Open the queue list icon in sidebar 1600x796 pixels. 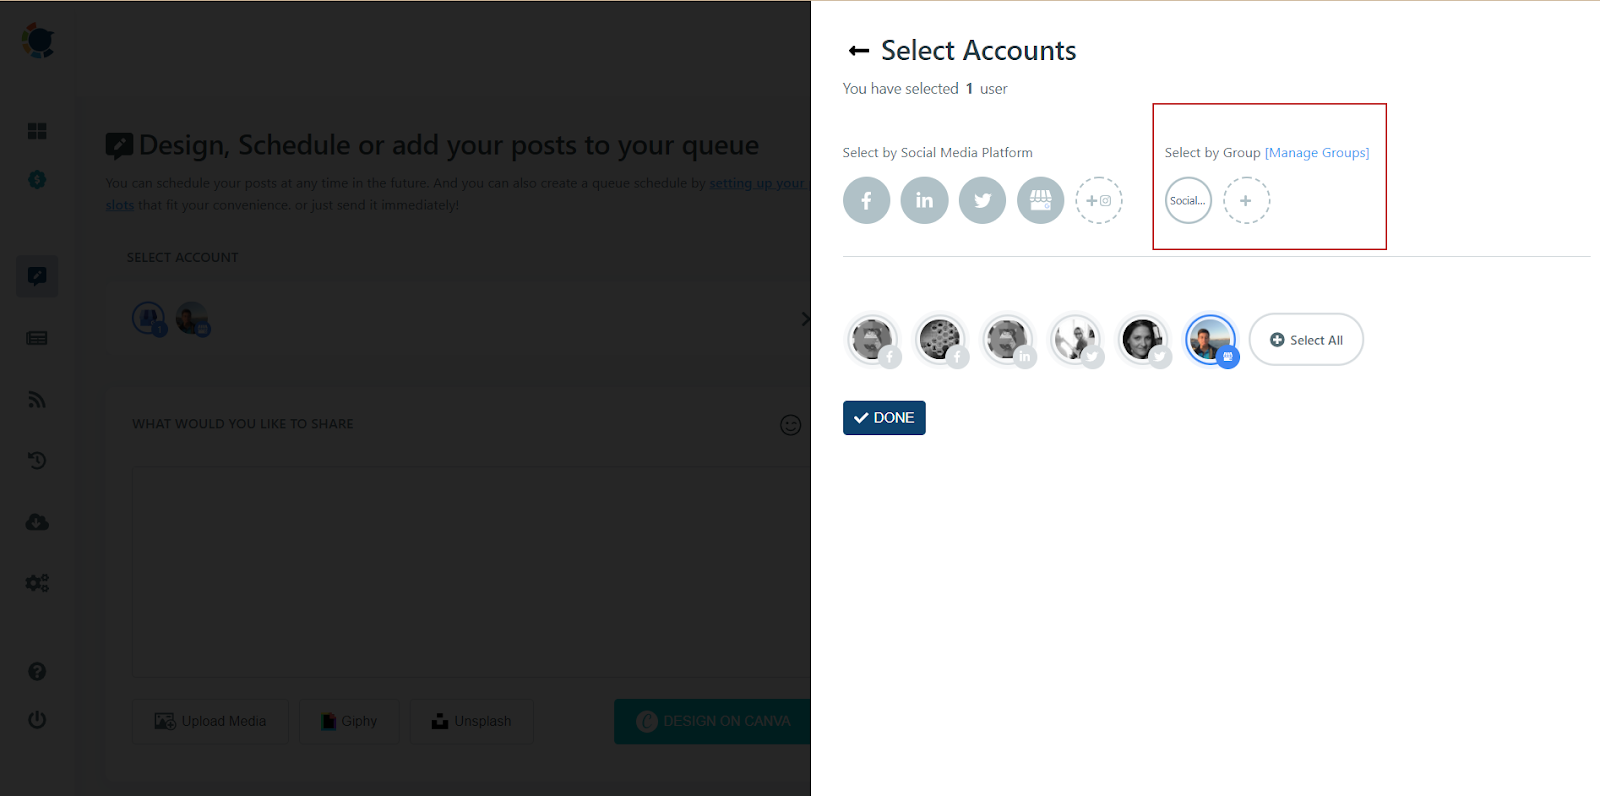click(37, 338)
